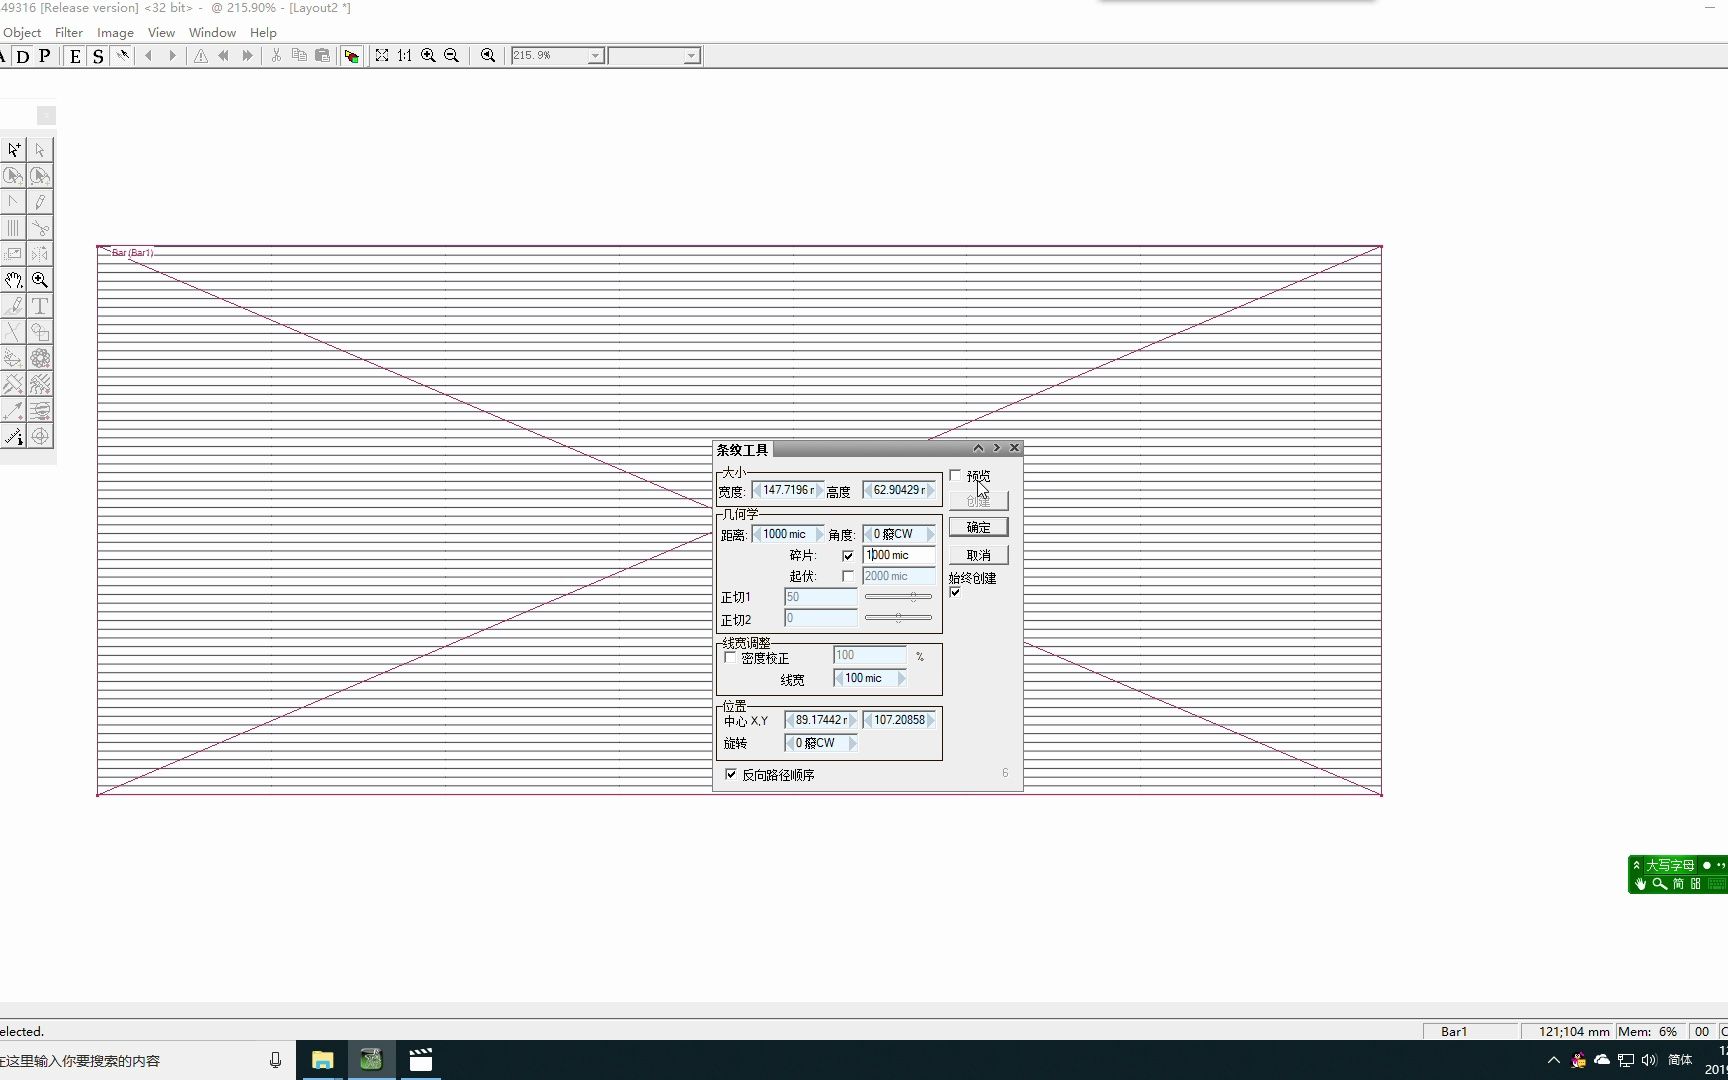Click the 正切2 slider handle

click(898, 618)
